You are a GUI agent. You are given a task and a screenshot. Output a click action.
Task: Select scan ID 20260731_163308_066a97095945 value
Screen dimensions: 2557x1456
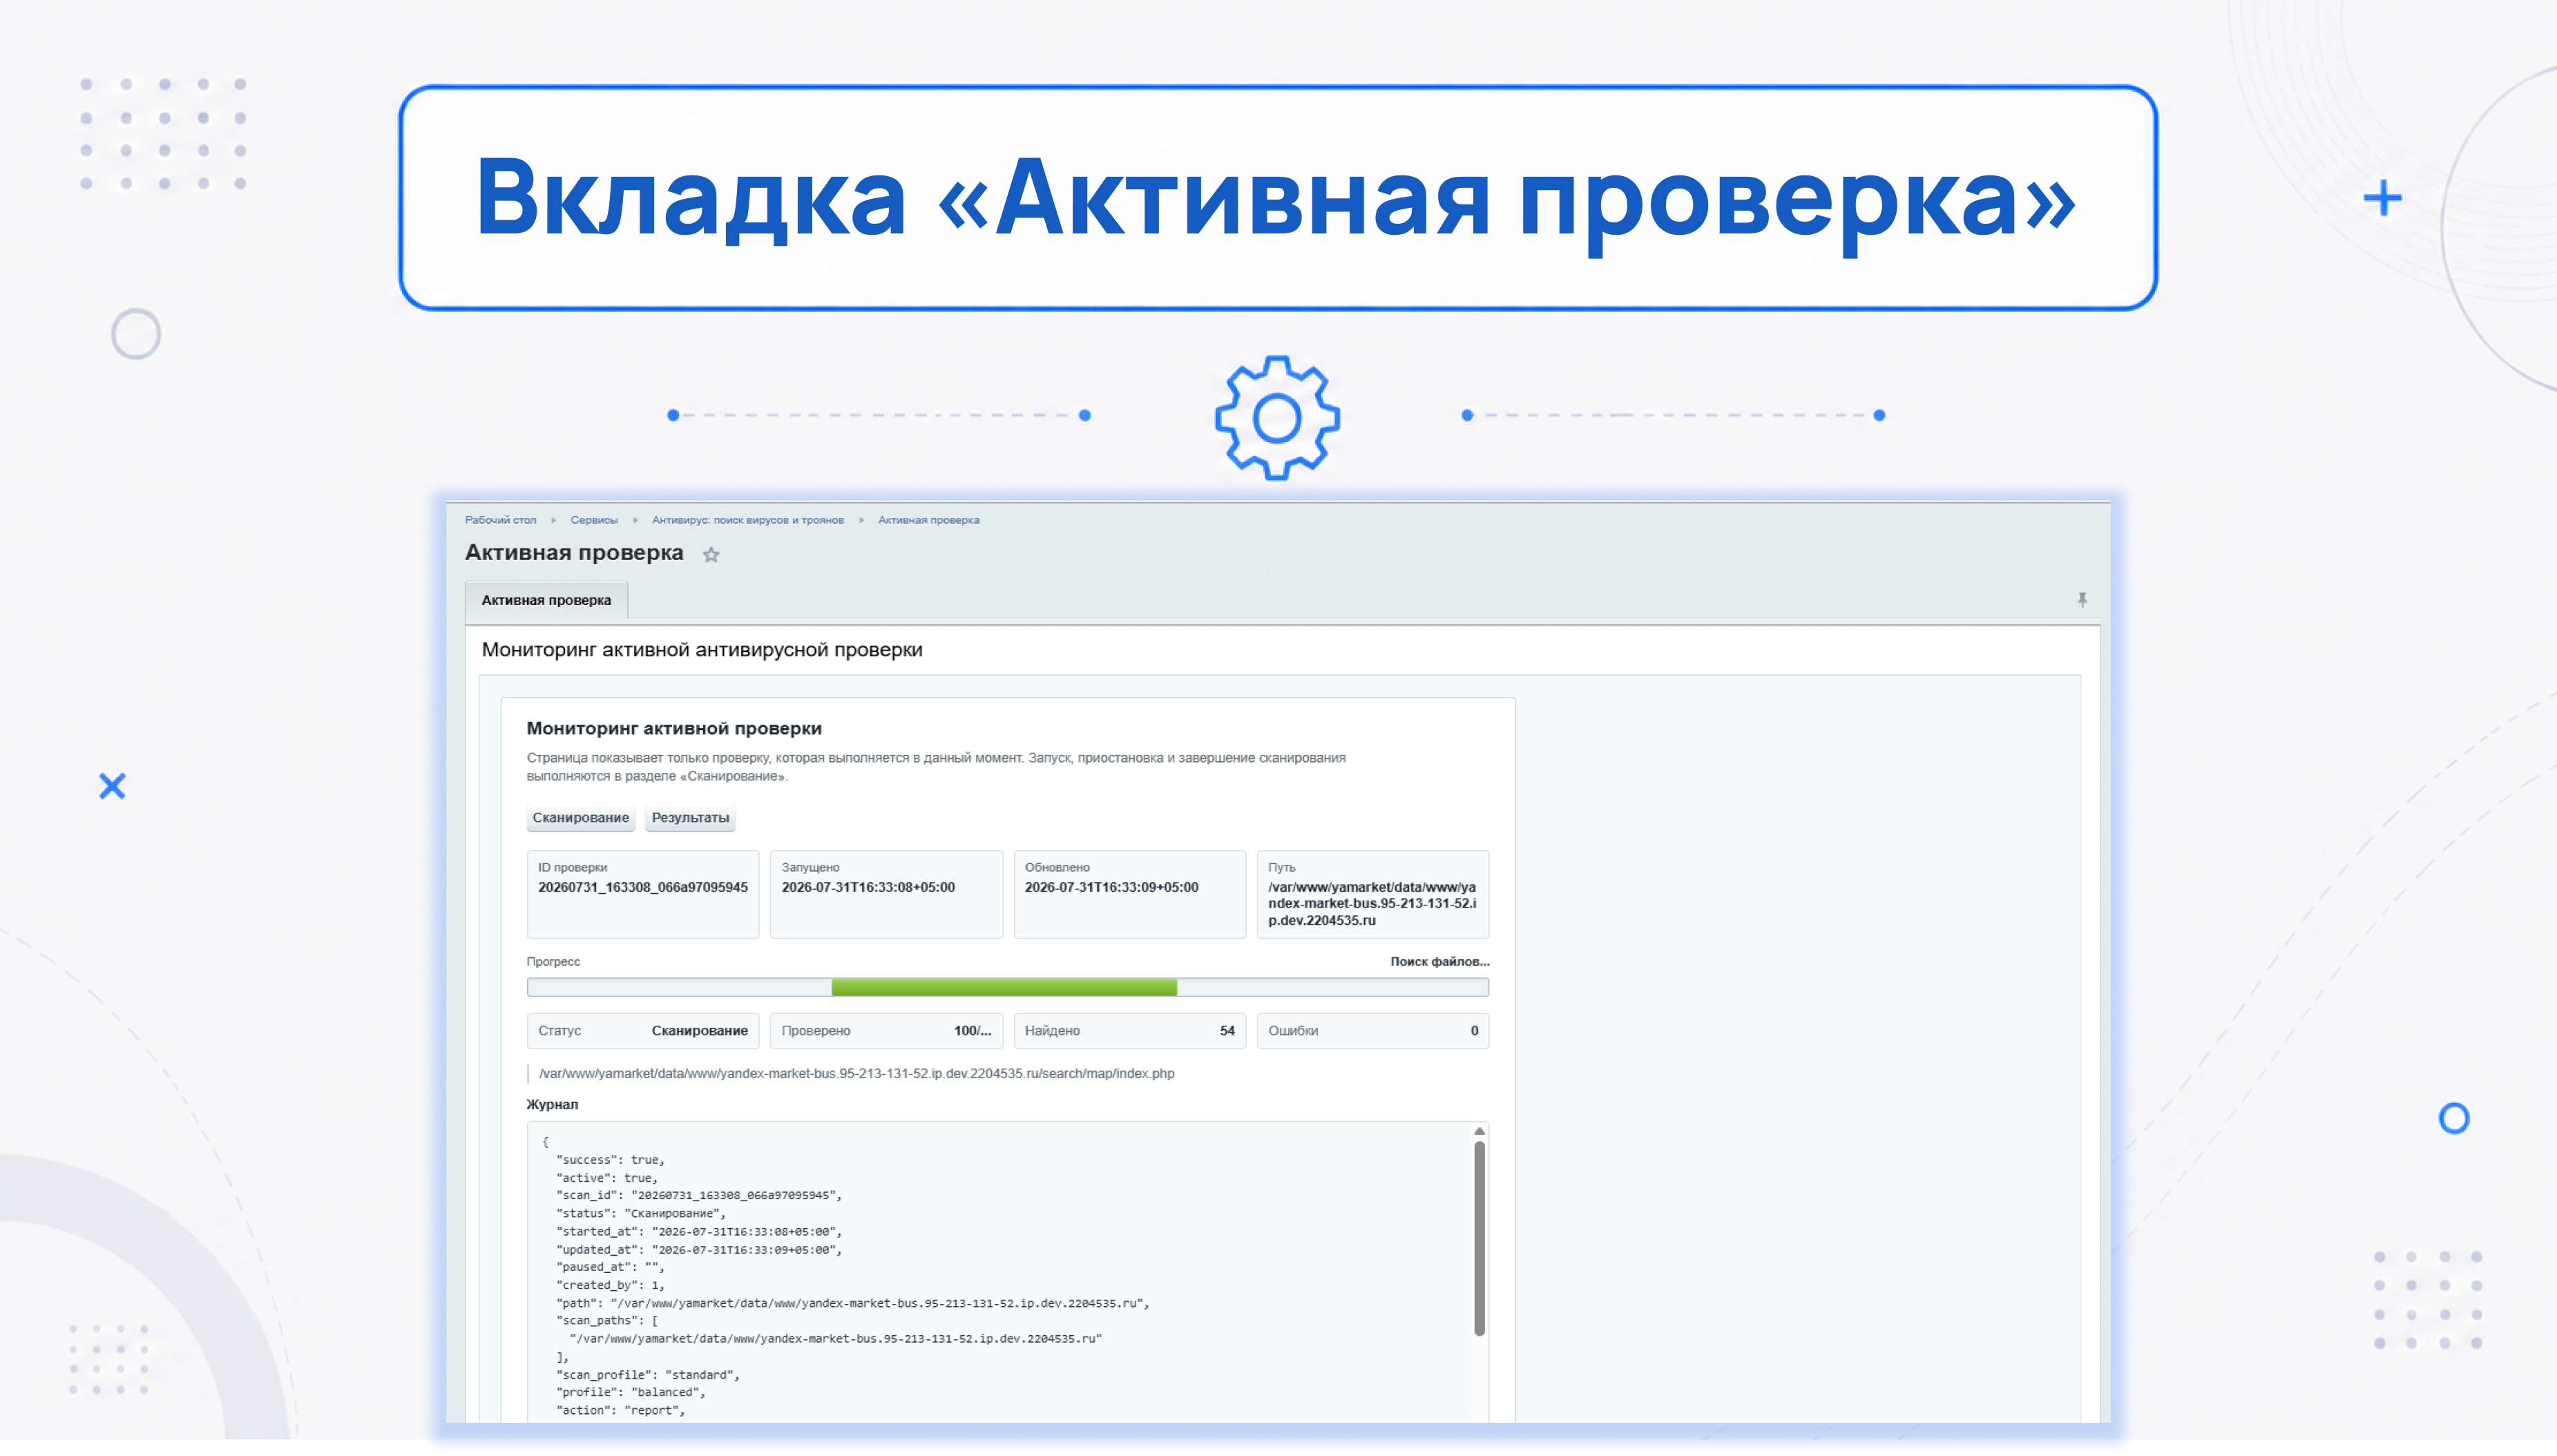643,888
